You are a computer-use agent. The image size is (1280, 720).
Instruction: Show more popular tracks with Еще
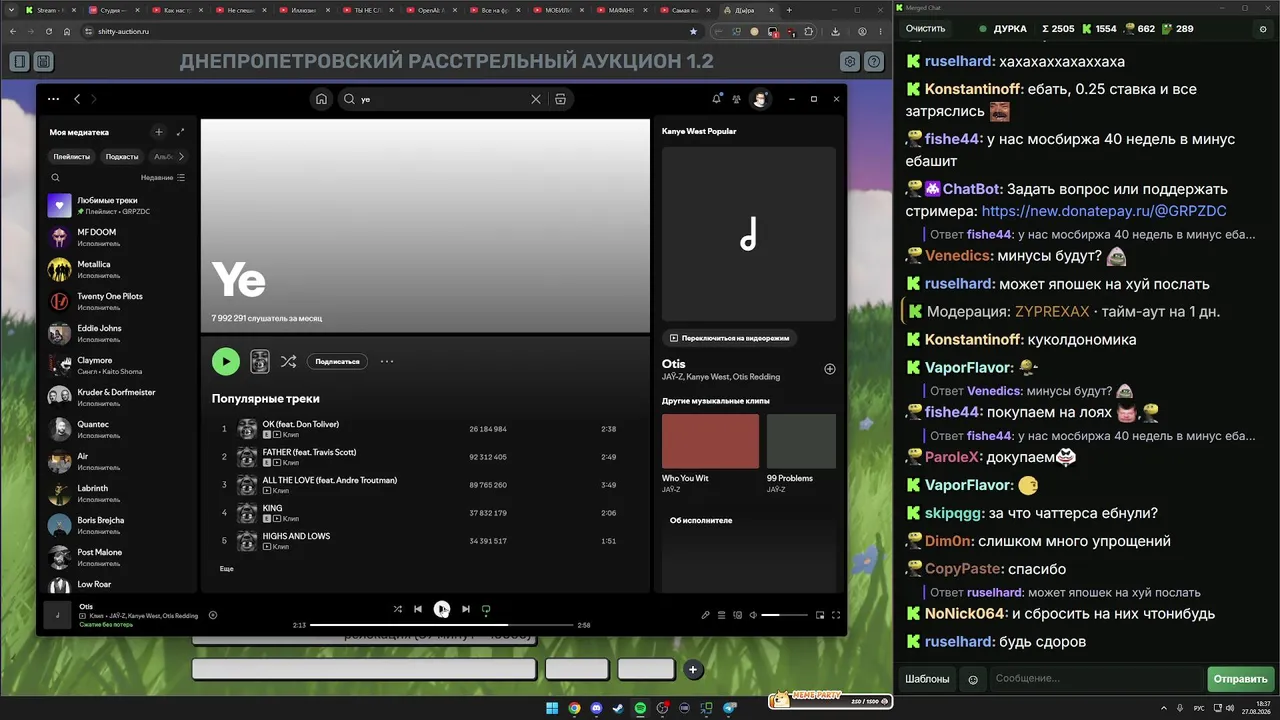[x=227, y=568]
